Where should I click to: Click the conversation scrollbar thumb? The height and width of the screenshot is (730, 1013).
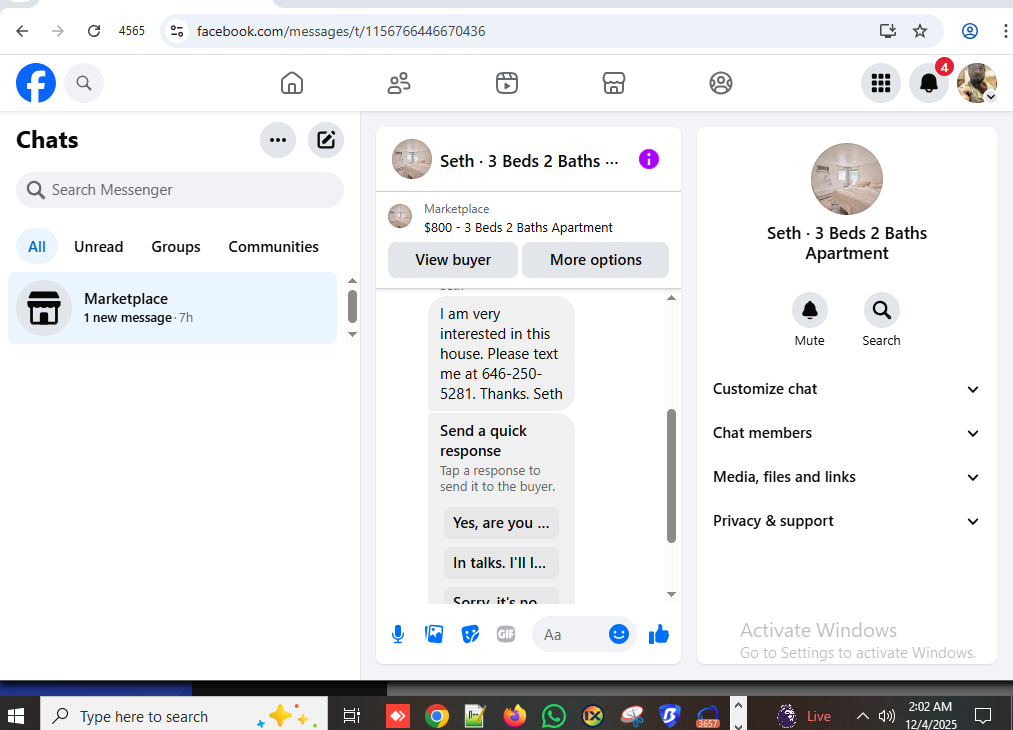671,475
